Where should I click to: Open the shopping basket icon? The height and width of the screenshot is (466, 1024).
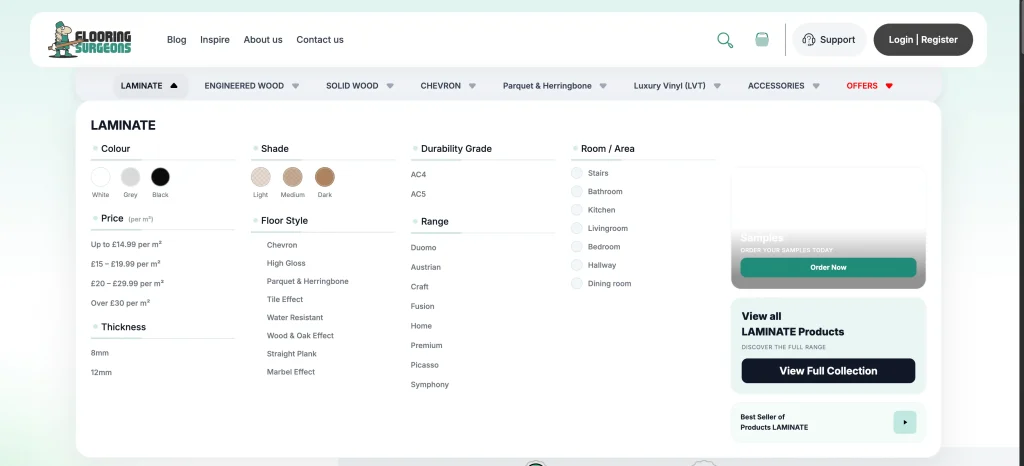tap(761, 39)
